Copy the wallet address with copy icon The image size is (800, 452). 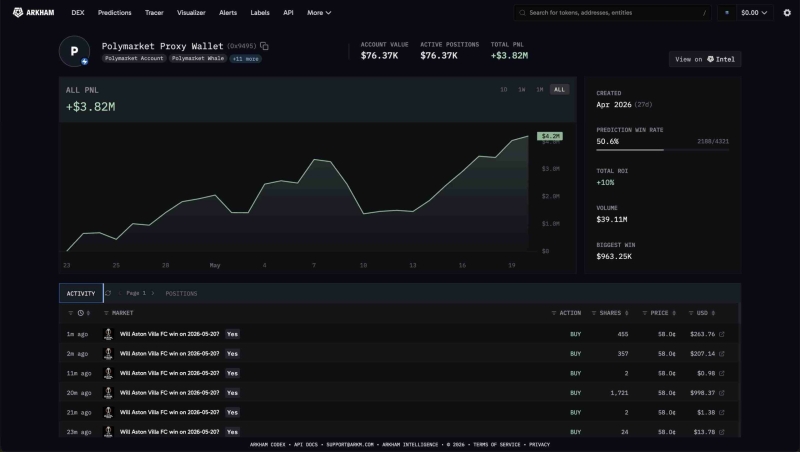[x=264, y=46]
